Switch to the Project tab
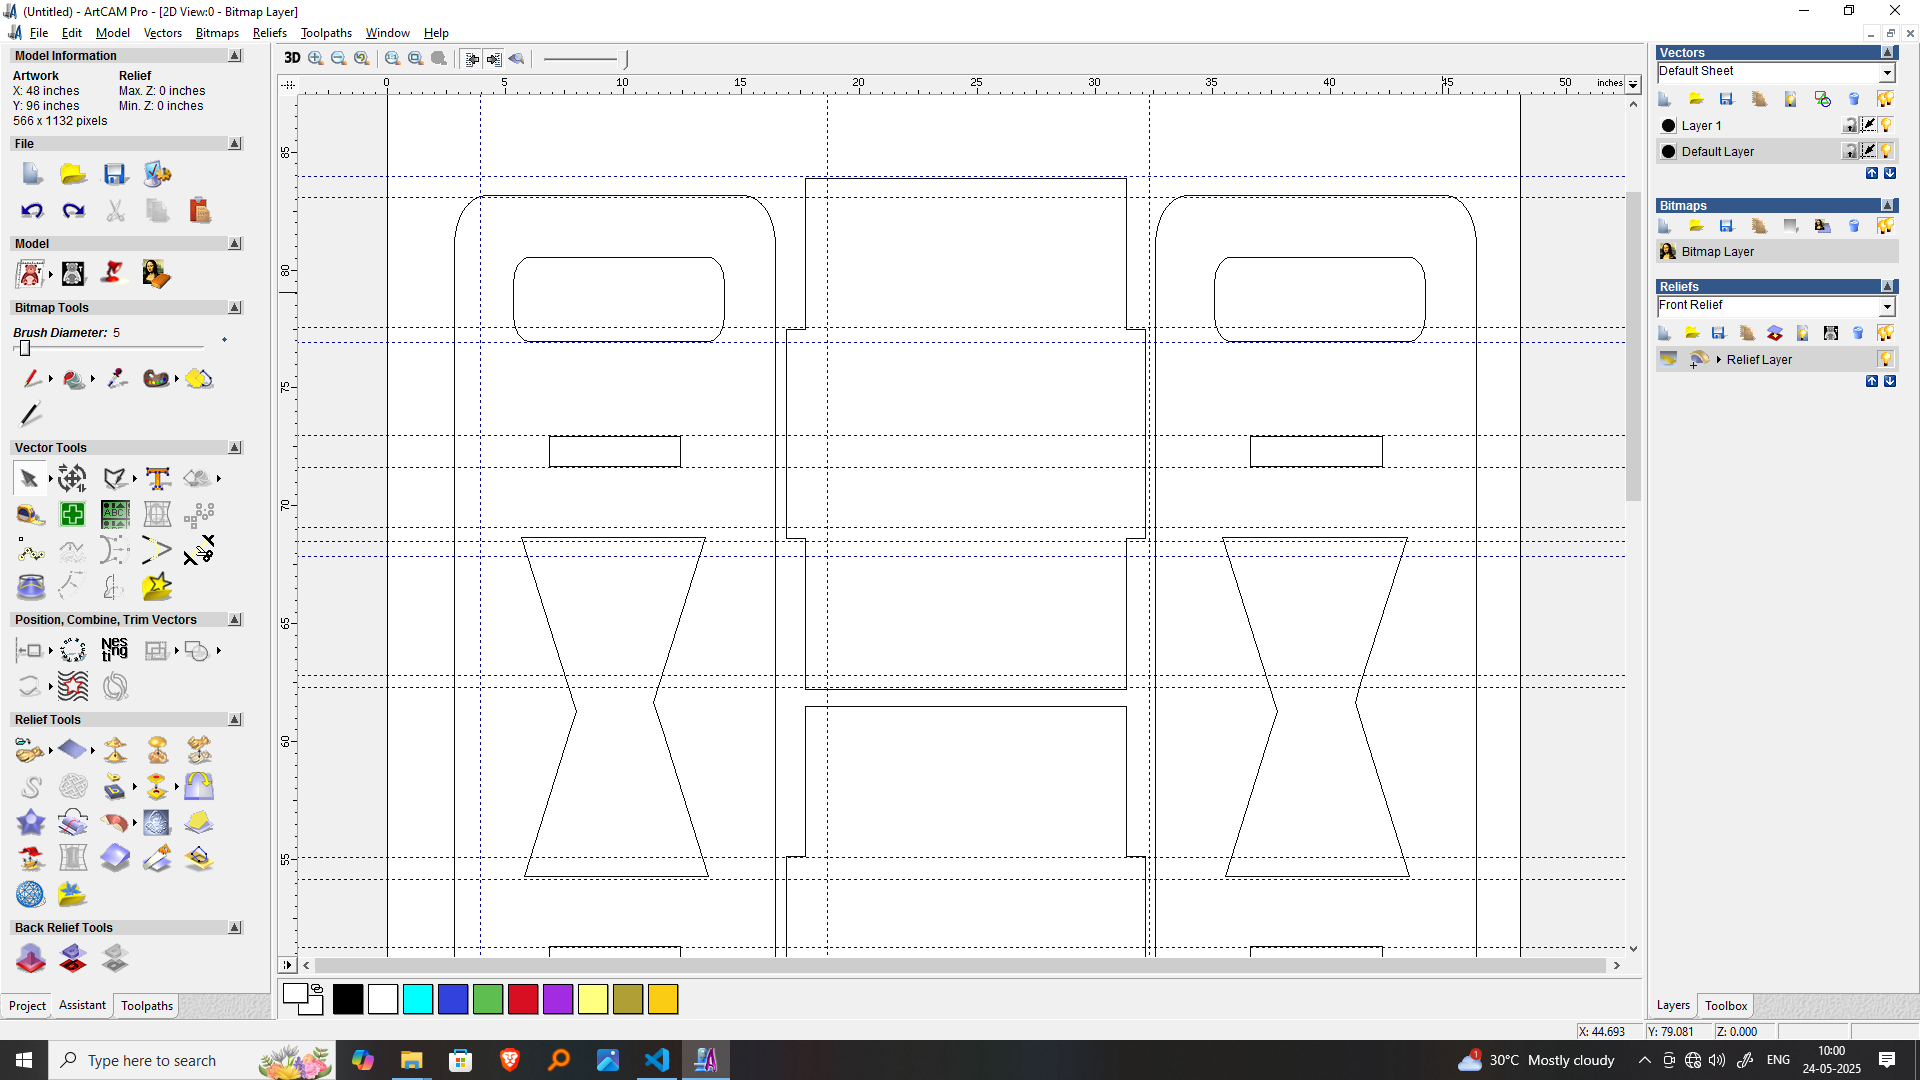Image resolution: width=1920 pixels, height=1080 pixels. coord(27,1006)
